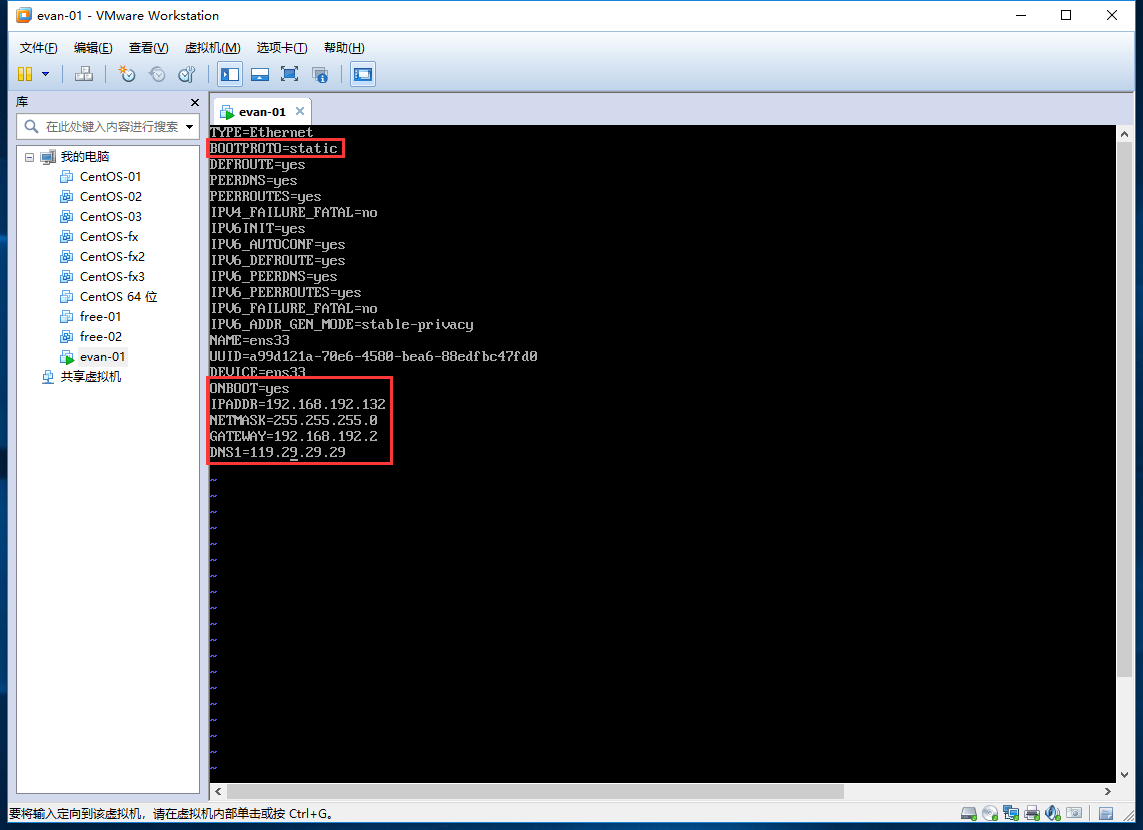Screen dimensions: 1143x830
Task: Click the horizontal scrollbar thumb
Action: tap(535, 791)
